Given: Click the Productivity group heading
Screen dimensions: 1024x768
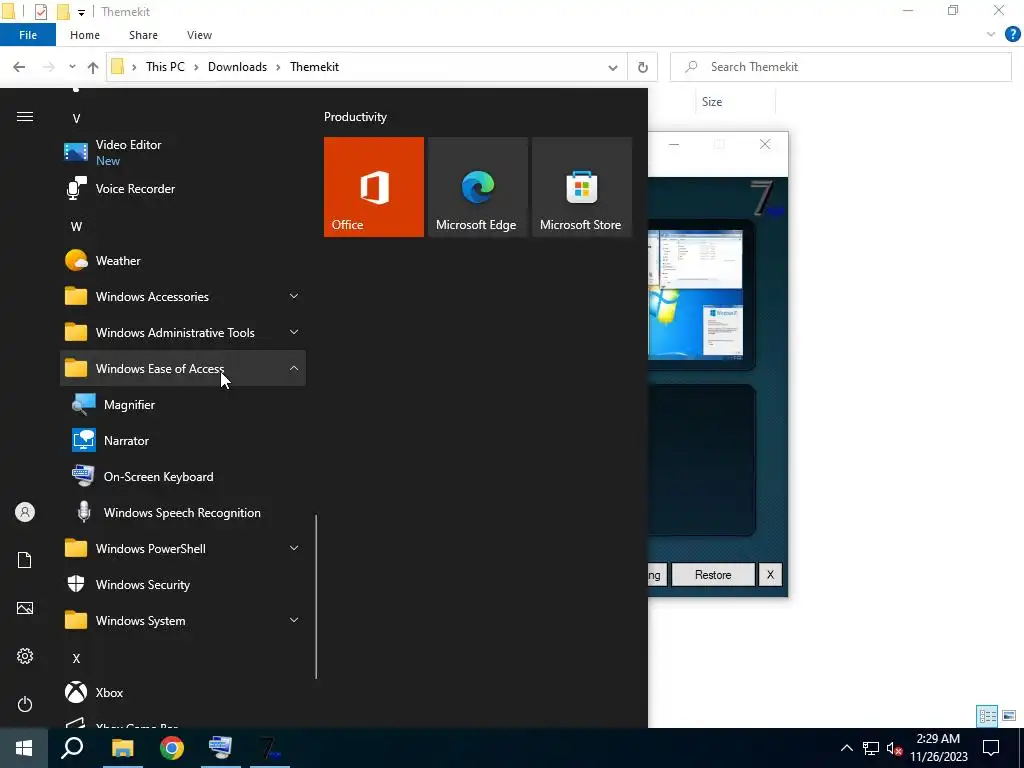Looking at the screenshot, I should click(355, 117).
